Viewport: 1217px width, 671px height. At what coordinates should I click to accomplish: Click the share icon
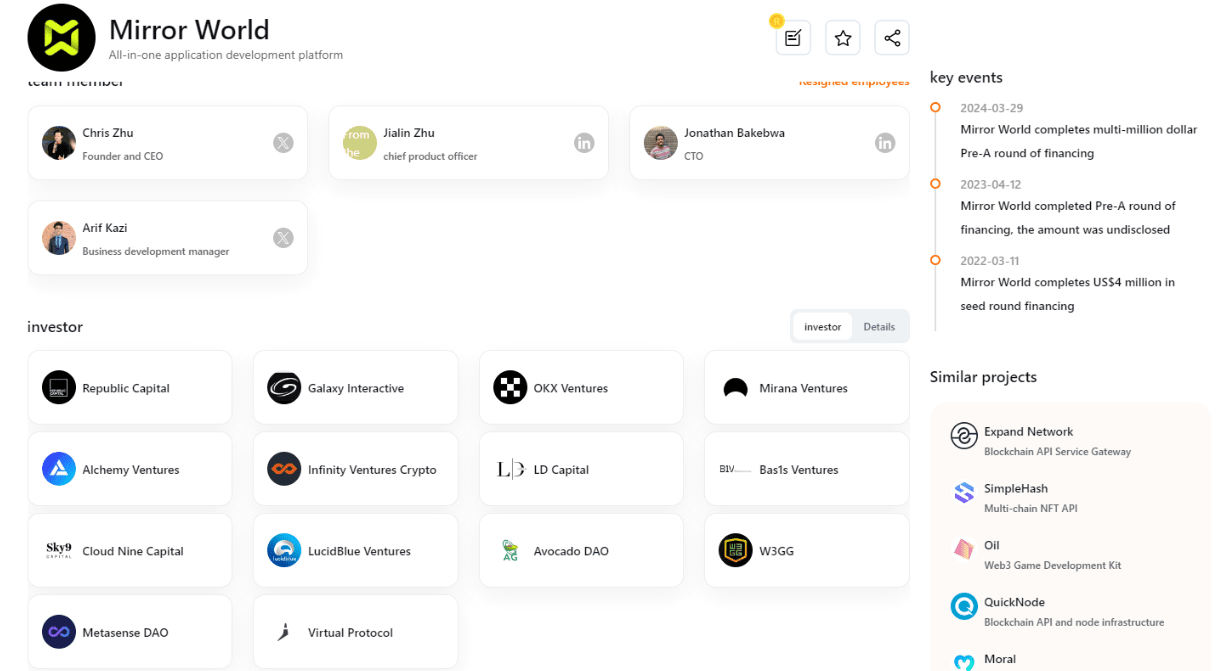(x=892, y=38)
